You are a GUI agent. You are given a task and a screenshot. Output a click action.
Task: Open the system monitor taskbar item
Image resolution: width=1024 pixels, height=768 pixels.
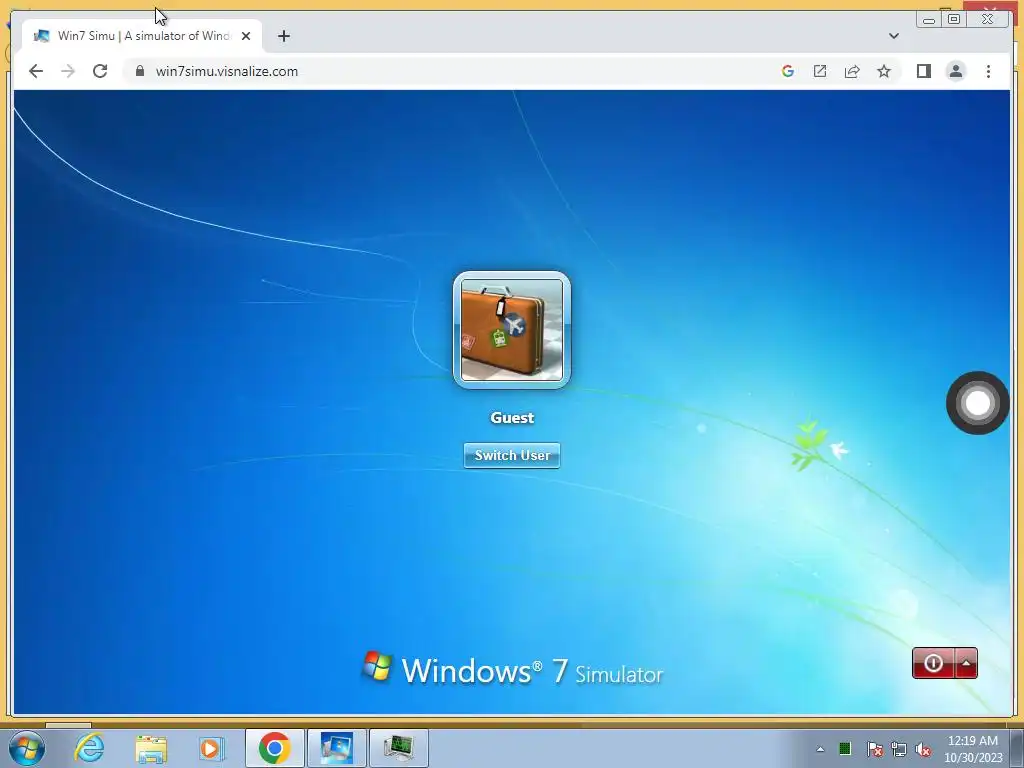[399, 748]
